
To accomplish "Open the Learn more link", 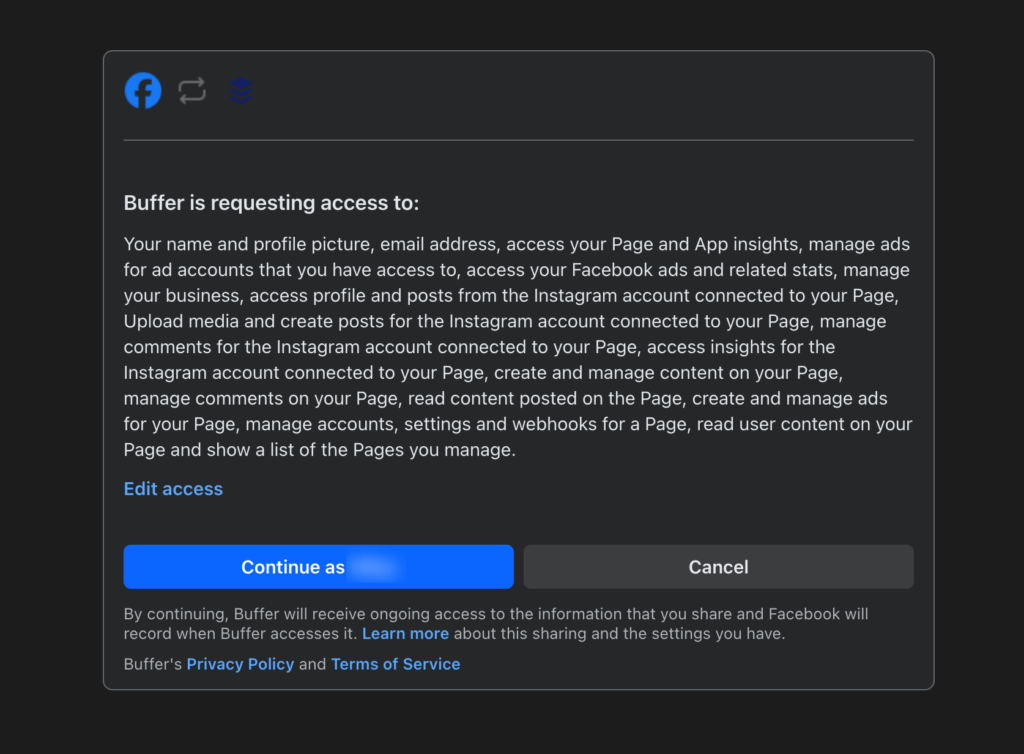I will [x=406, y=634].
